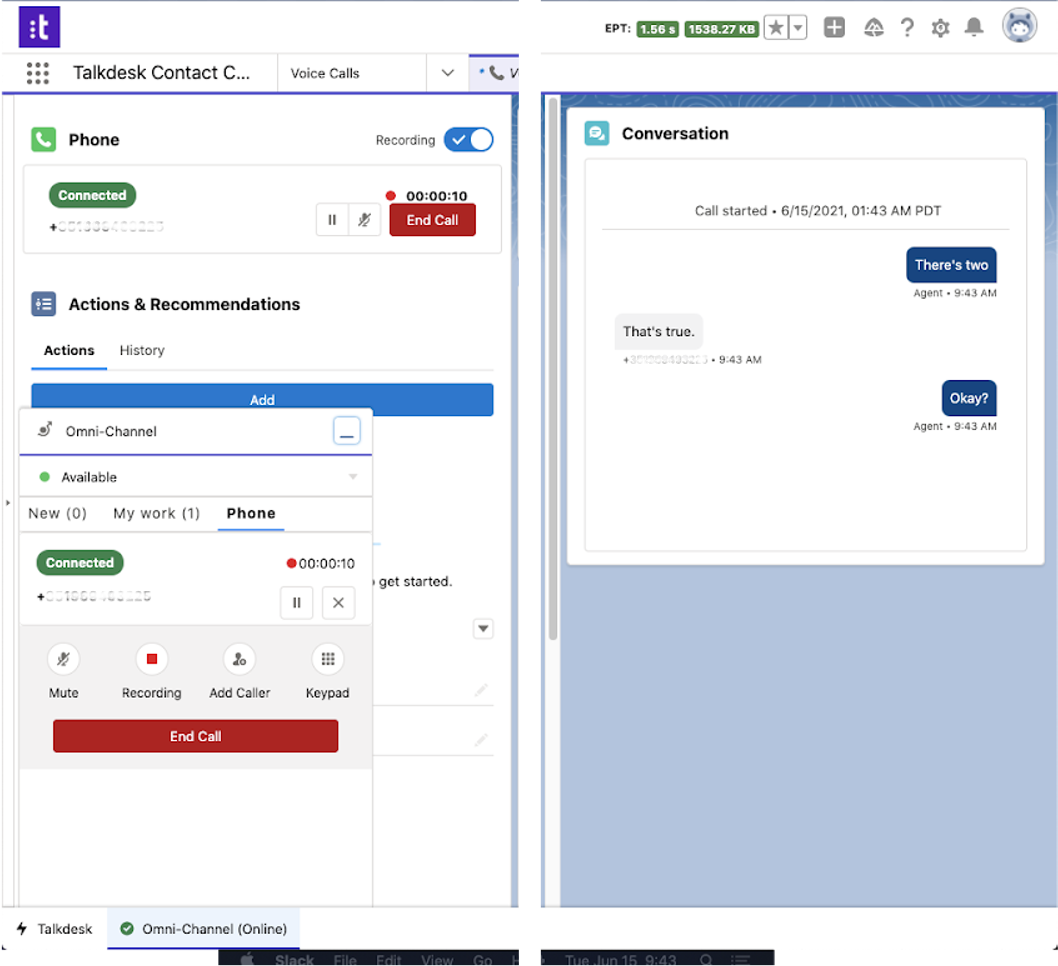This screenshot has height=966, width=1058.
Task: Click the Add Caller icon
Action: point(240,659)
